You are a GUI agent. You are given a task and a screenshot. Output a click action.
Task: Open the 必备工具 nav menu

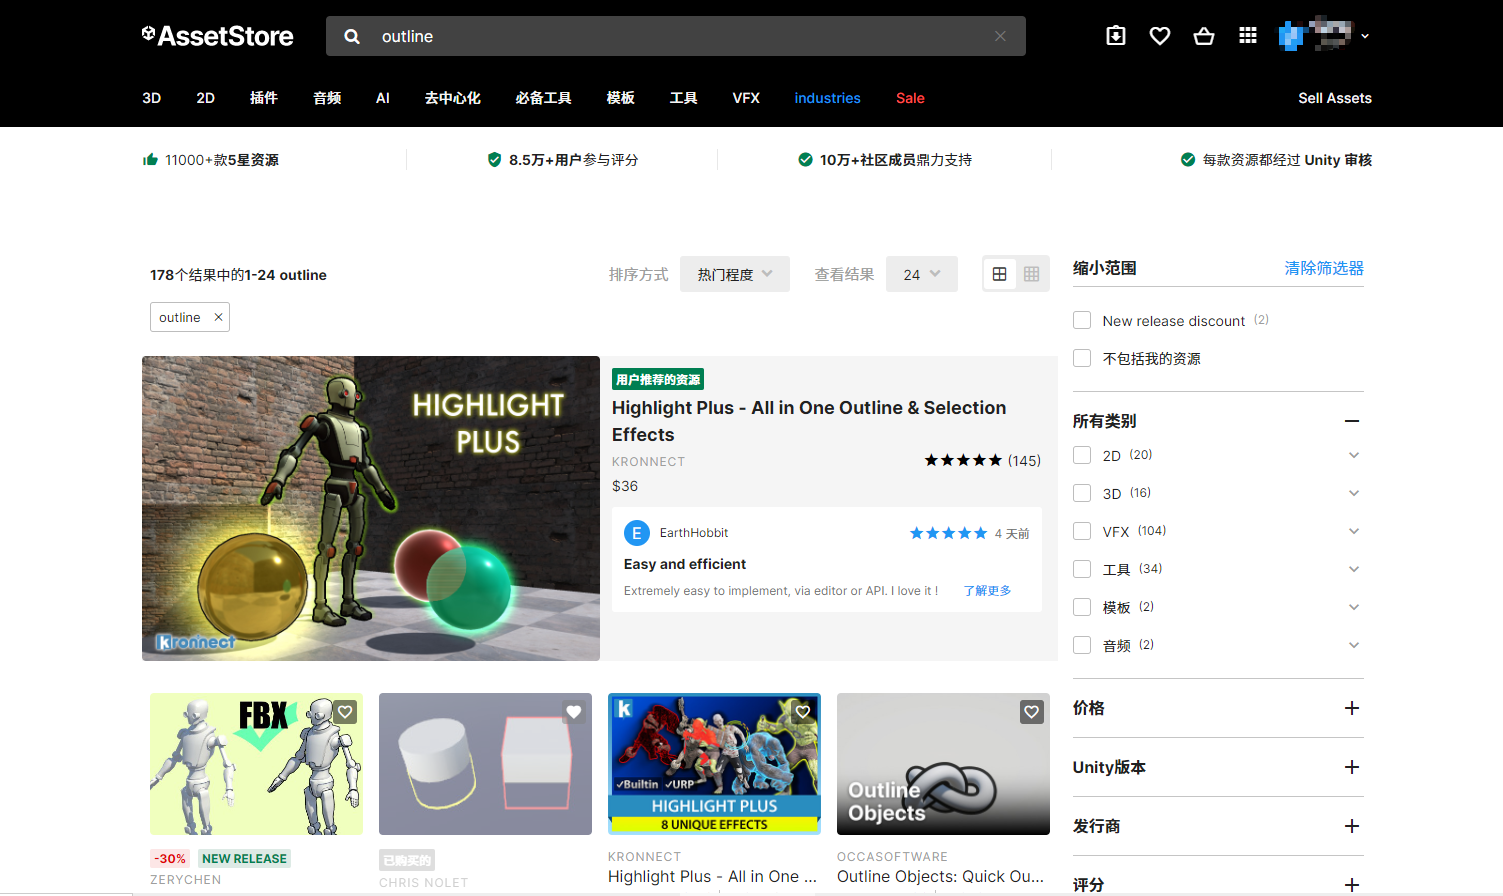pos(544,98)
